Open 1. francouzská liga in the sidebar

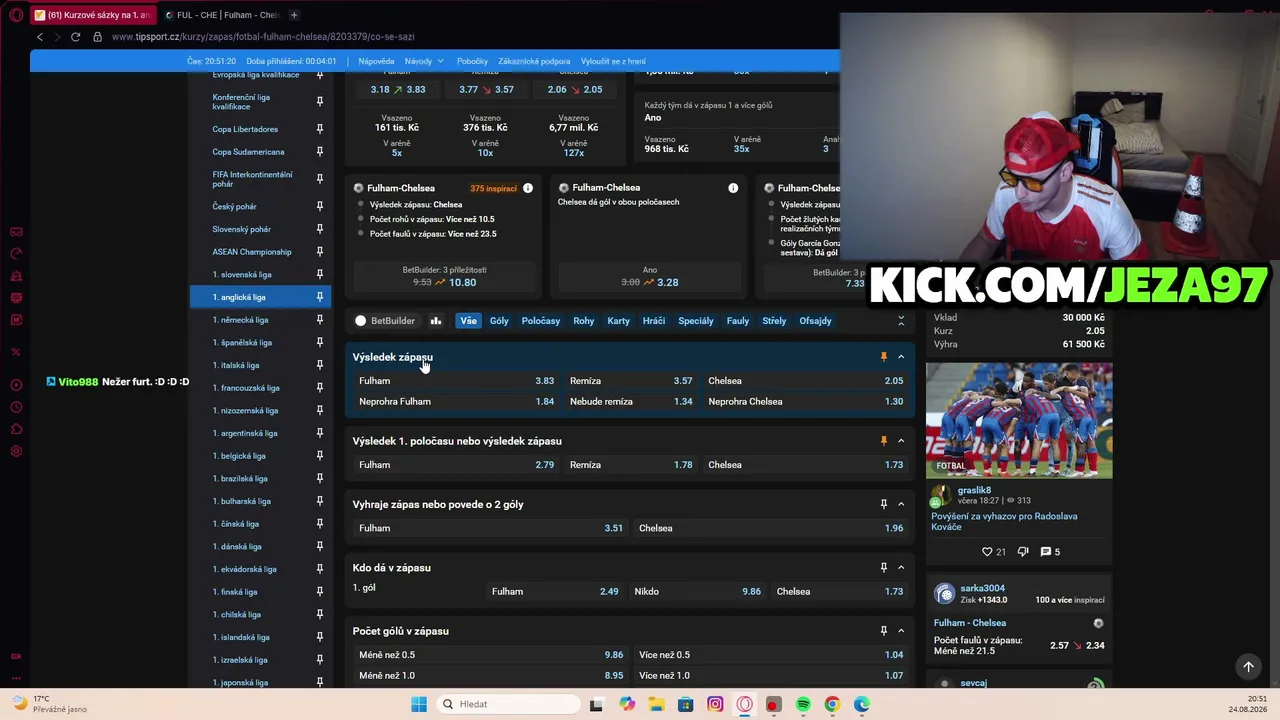[x=246, y=388]
